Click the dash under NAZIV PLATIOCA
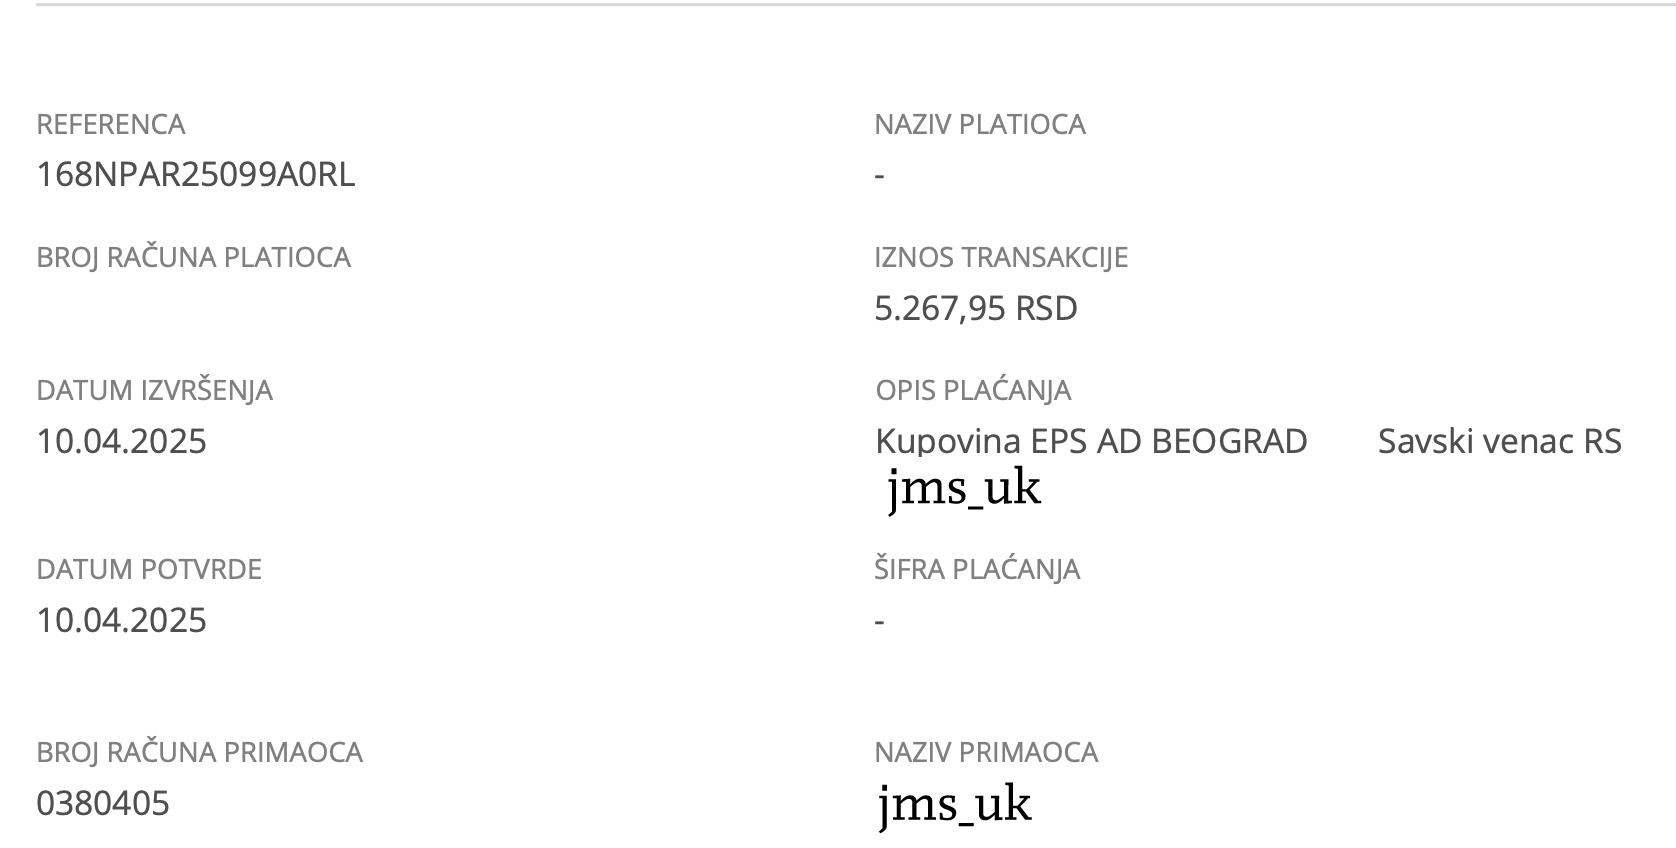The height and width of the screenshot is (848, 1676). 880,176
